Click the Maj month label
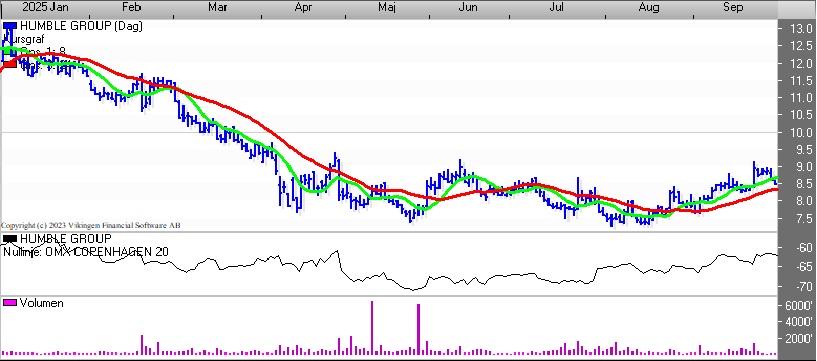This screenshot has width=817, height=361. point(387,7)
